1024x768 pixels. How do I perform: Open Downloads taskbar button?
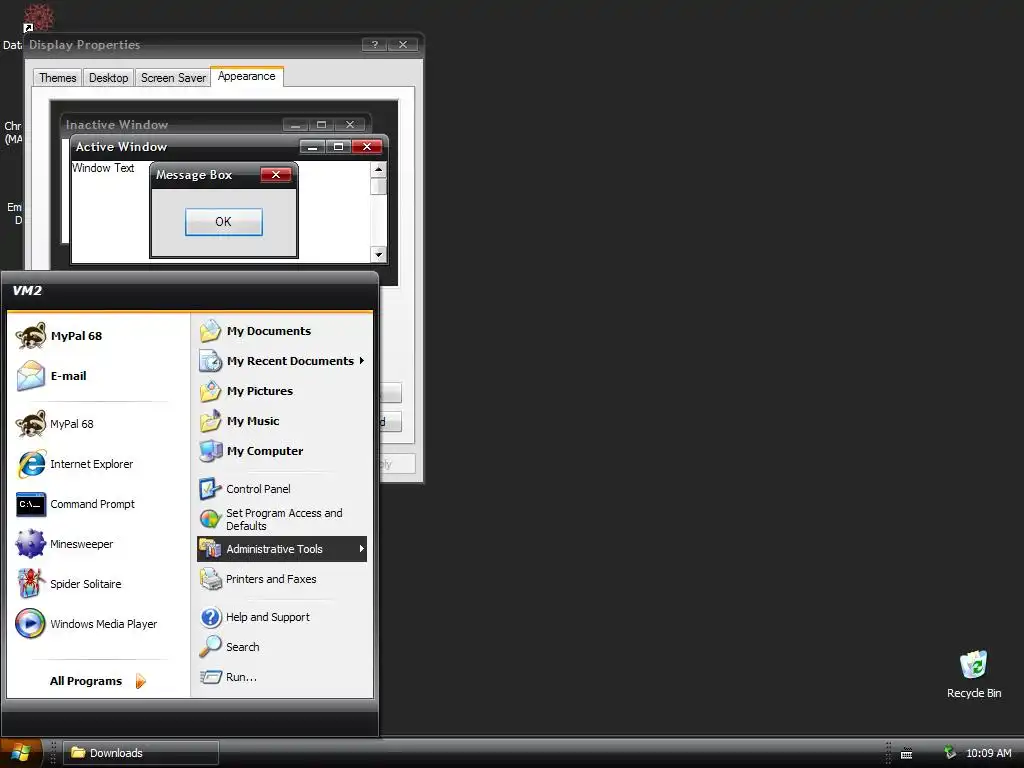click(x=141, y=753)
